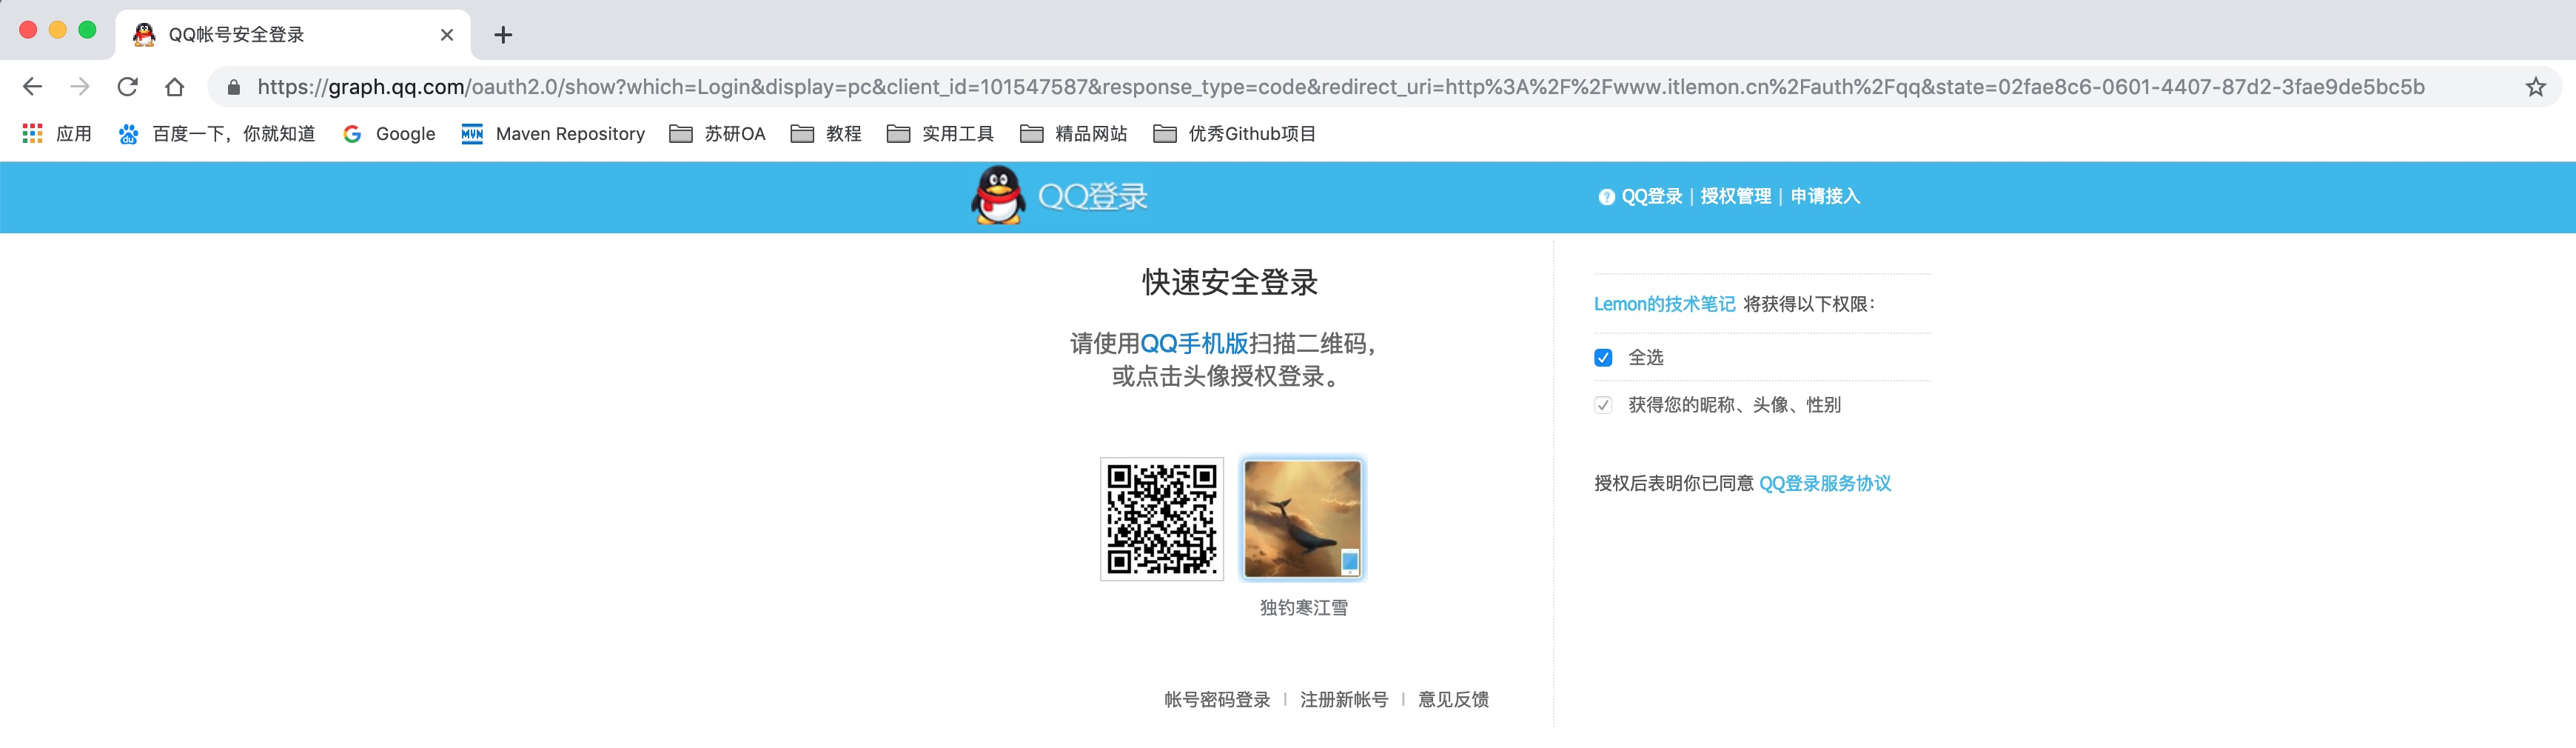Click the QR code image
The height and width of the screenshot is (748, 2576).
(1162, 519)
